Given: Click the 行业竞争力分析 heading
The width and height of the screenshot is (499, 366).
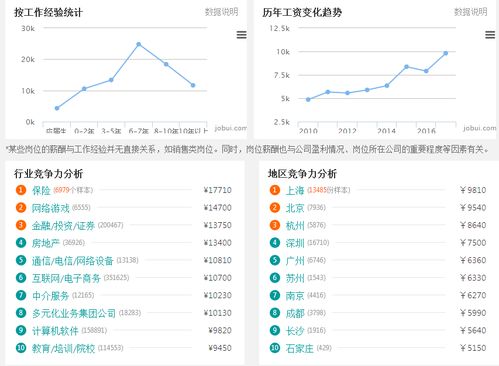Looking at the screenshot, I should coord(48,174).
